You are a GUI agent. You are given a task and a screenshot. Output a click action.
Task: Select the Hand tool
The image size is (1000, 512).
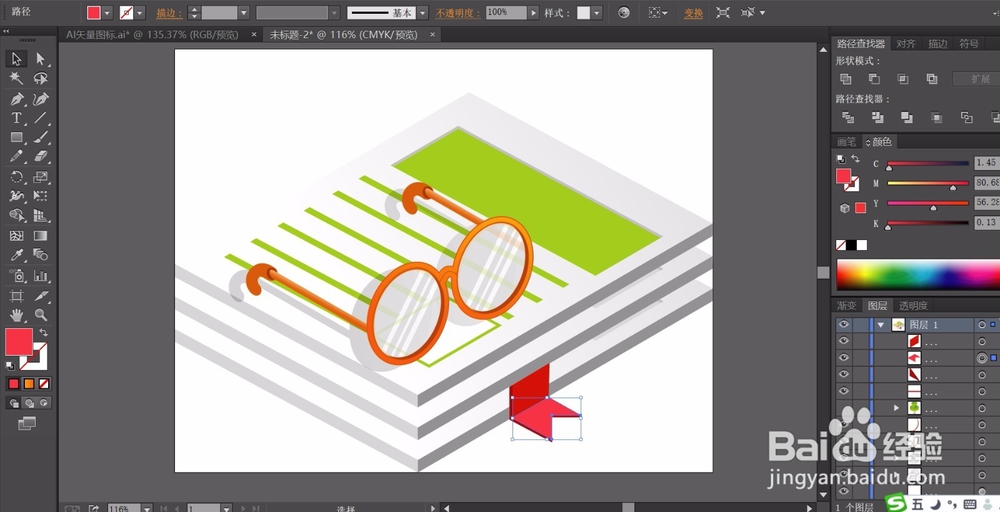pos(17,314)
